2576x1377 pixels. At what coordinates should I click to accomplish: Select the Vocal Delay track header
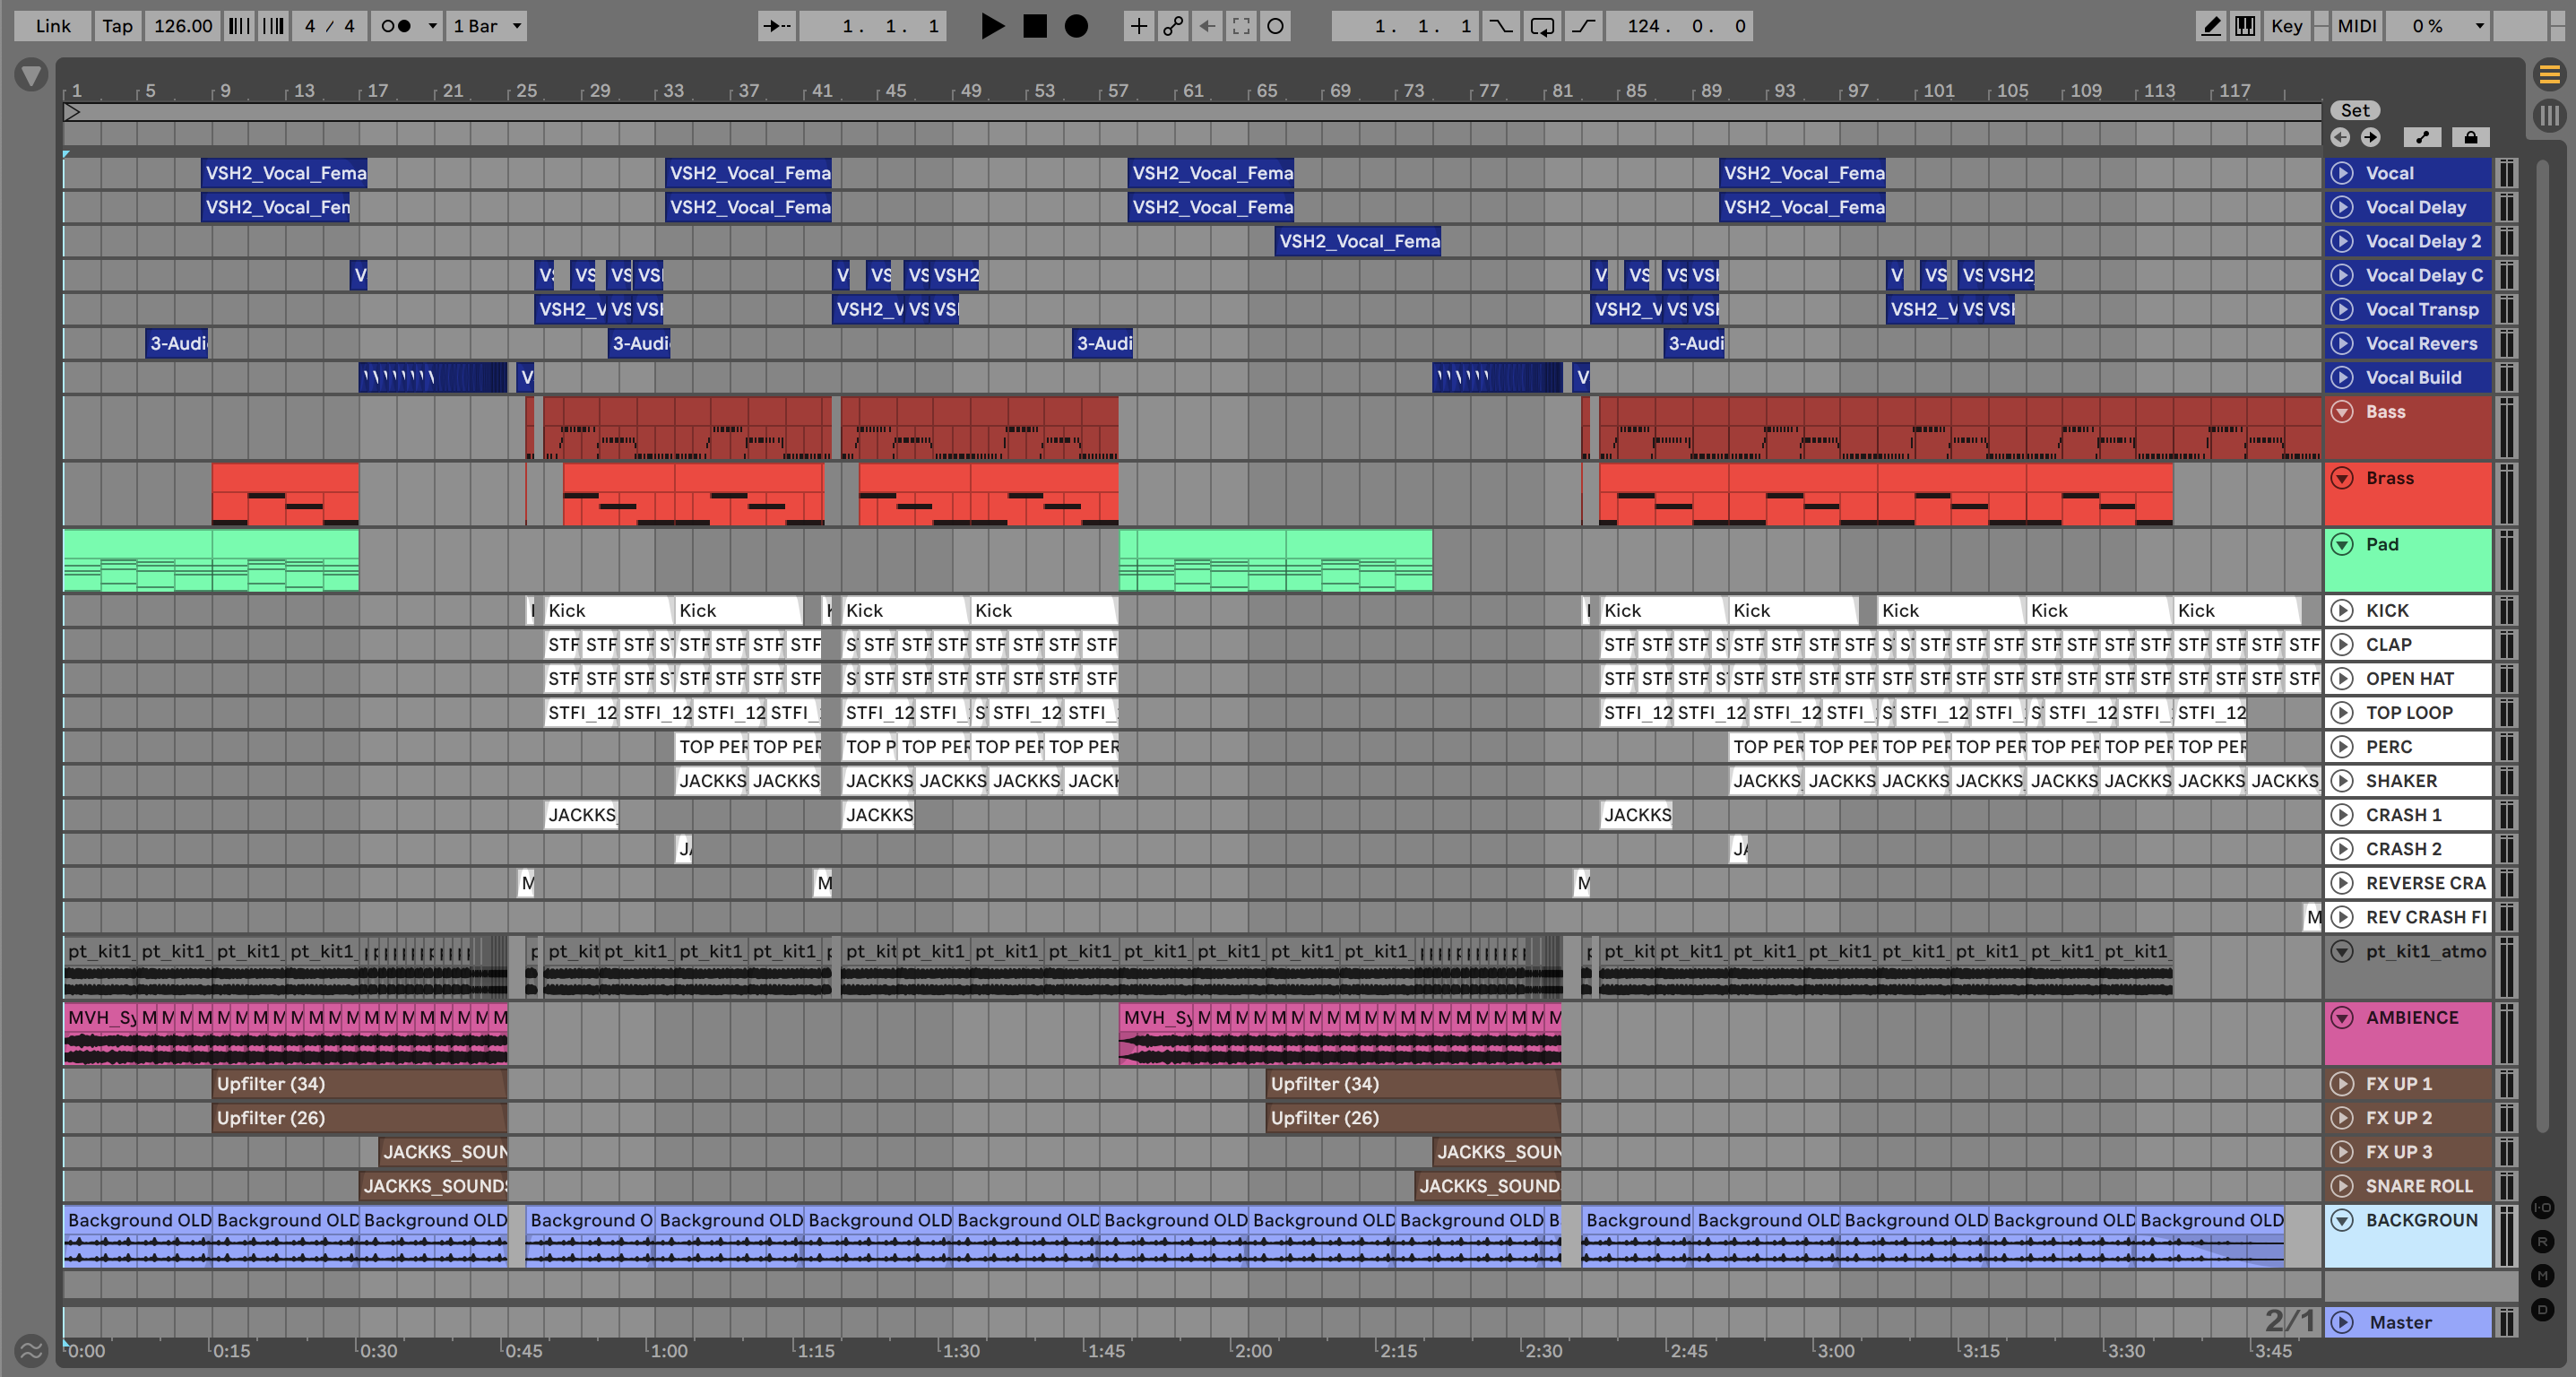pos(2415,208)
